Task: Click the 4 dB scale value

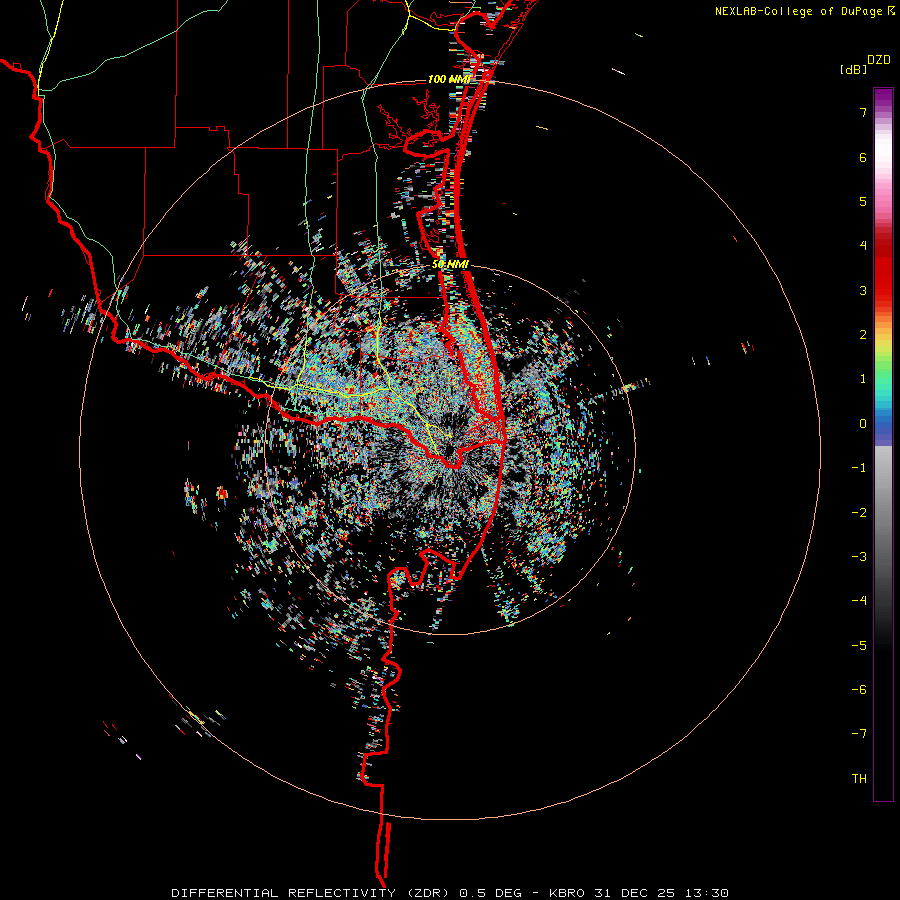Action: tap(863, 246)
